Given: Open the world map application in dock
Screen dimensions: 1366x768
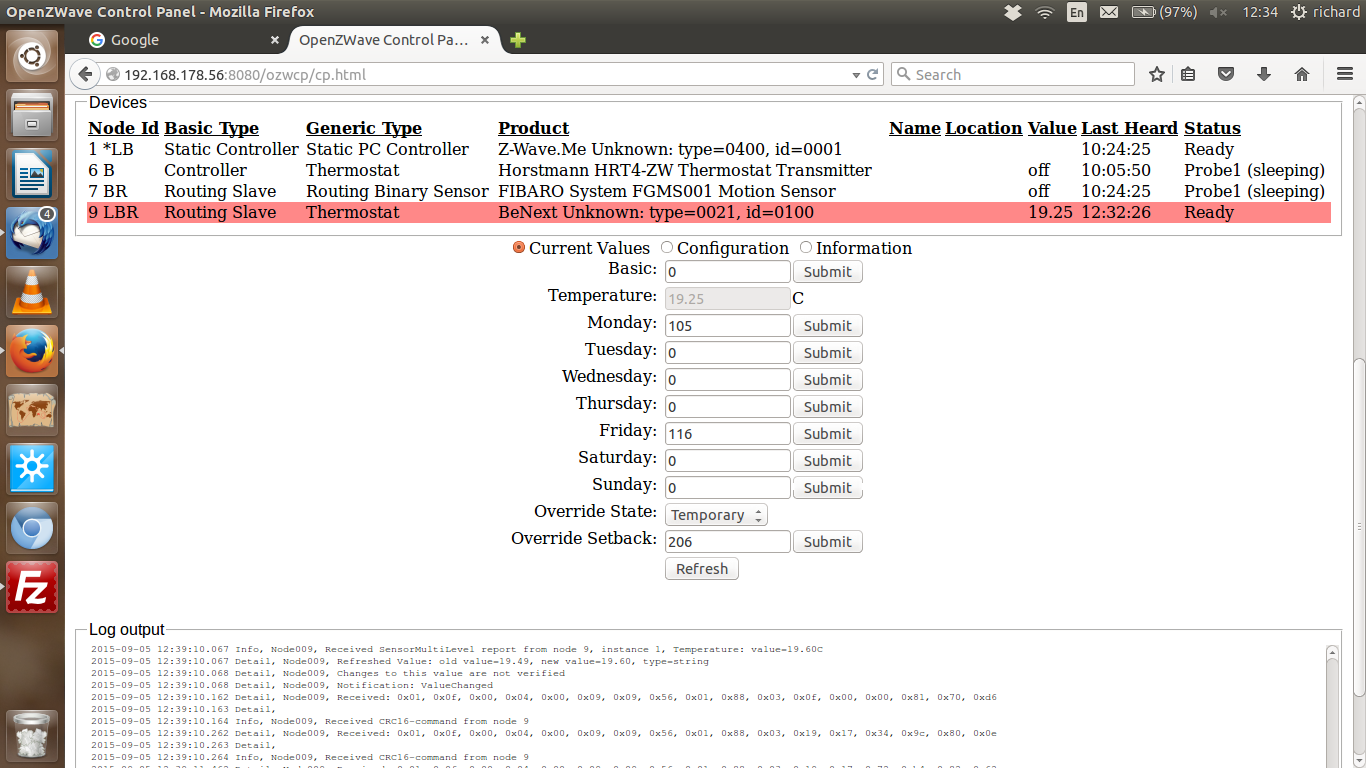Looking at the screenshot, I should pos(32,410).
